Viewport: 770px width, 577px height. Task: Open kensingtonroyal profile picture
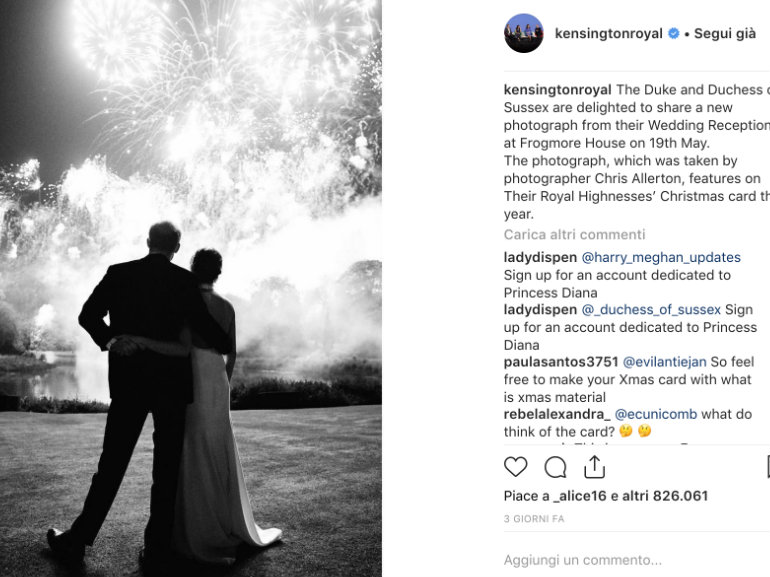pos(523,33)
